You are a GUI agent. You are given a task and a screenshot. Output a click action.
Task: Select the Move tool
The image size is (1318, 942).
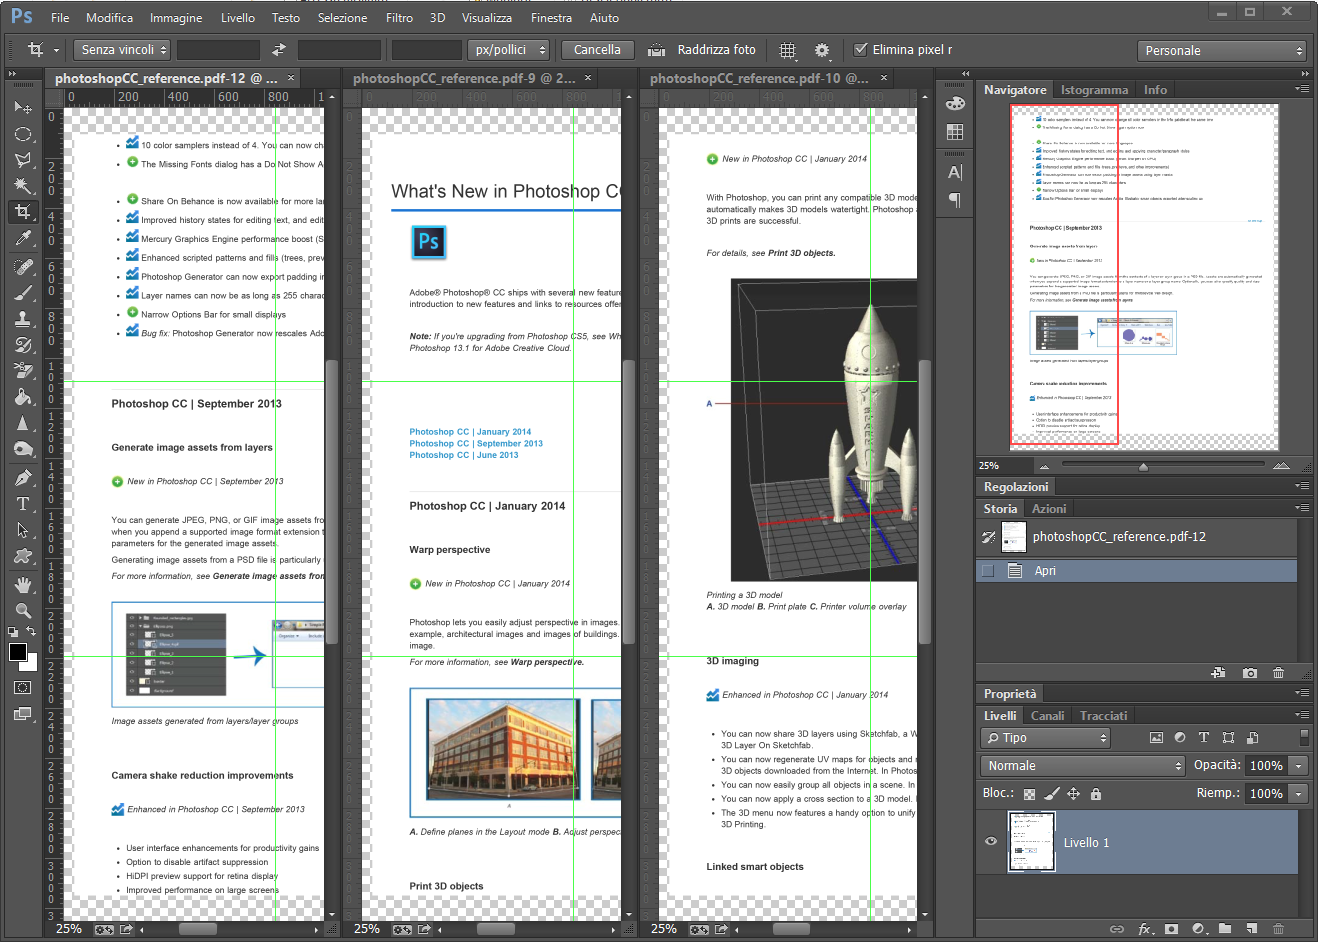pyautogui.click(x=23, y=107)
